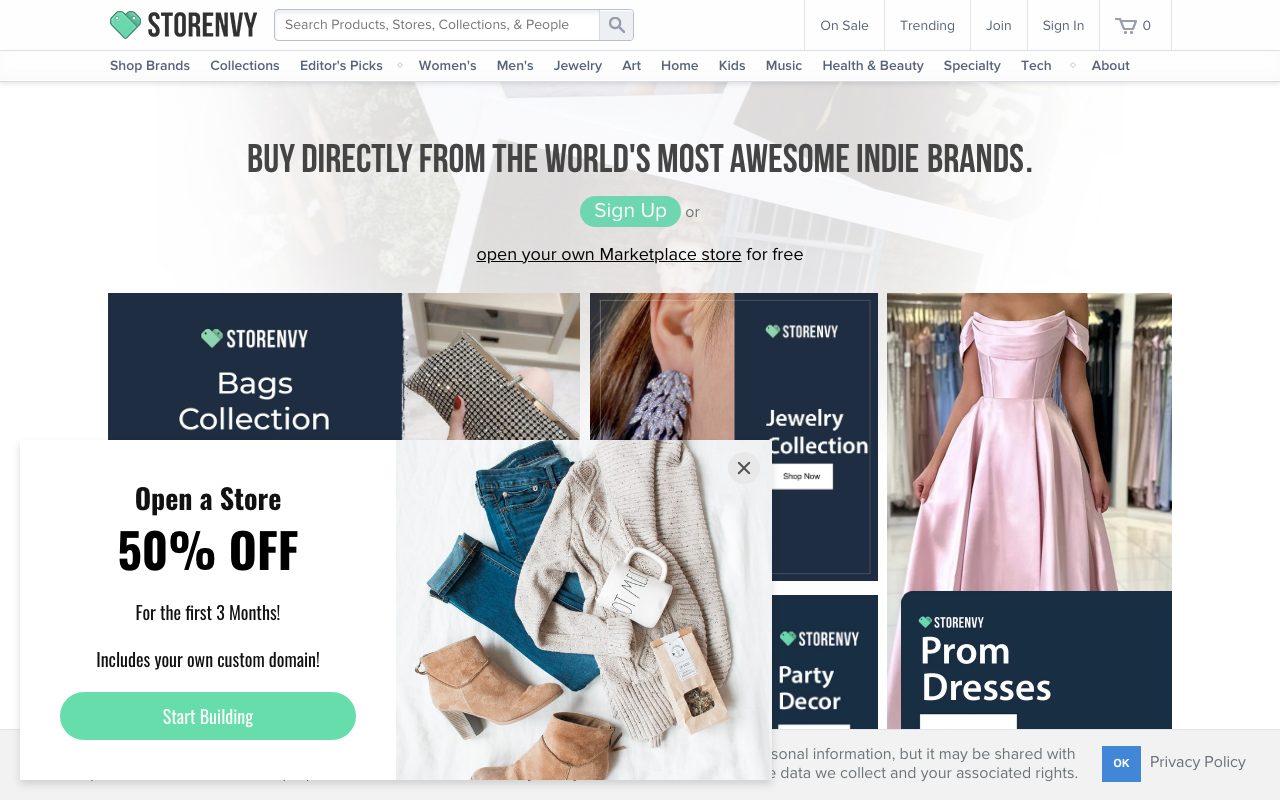Browse the Women's category
This screenshot has width=1280, height=800.
pos(447,65)
